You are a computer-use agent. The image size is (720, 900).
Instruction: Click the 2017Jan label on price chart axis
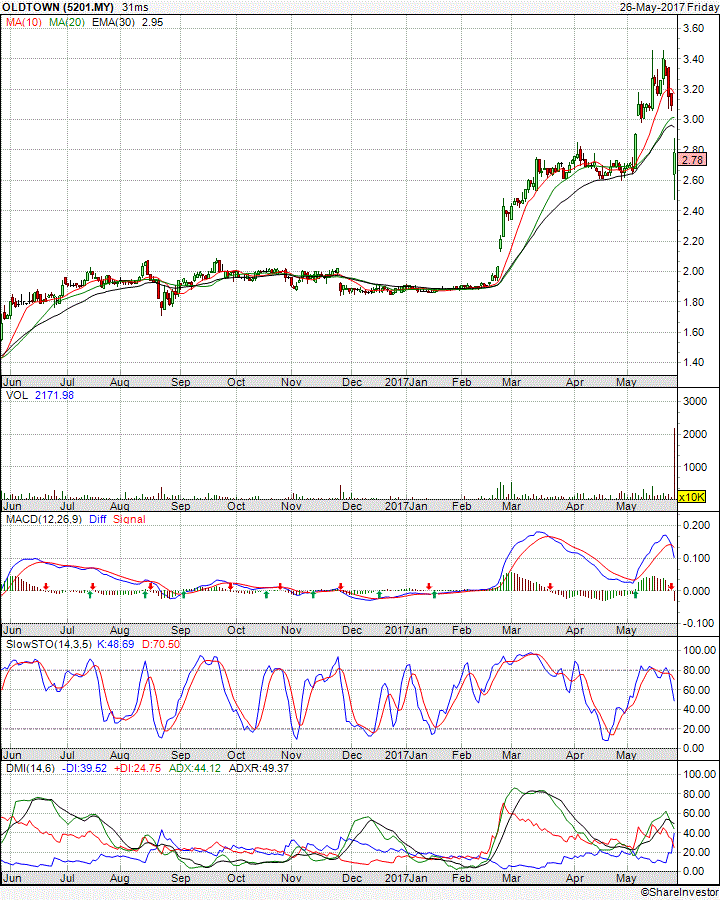pyautogui.click(x=406, y=382)
